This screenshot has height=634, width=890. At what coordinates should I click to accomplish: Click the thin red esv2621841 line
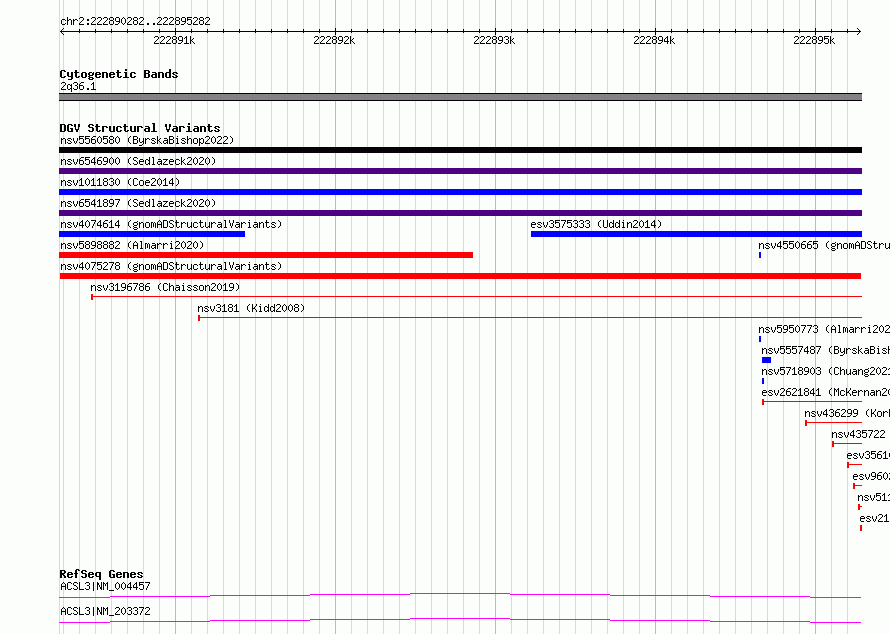812,402
